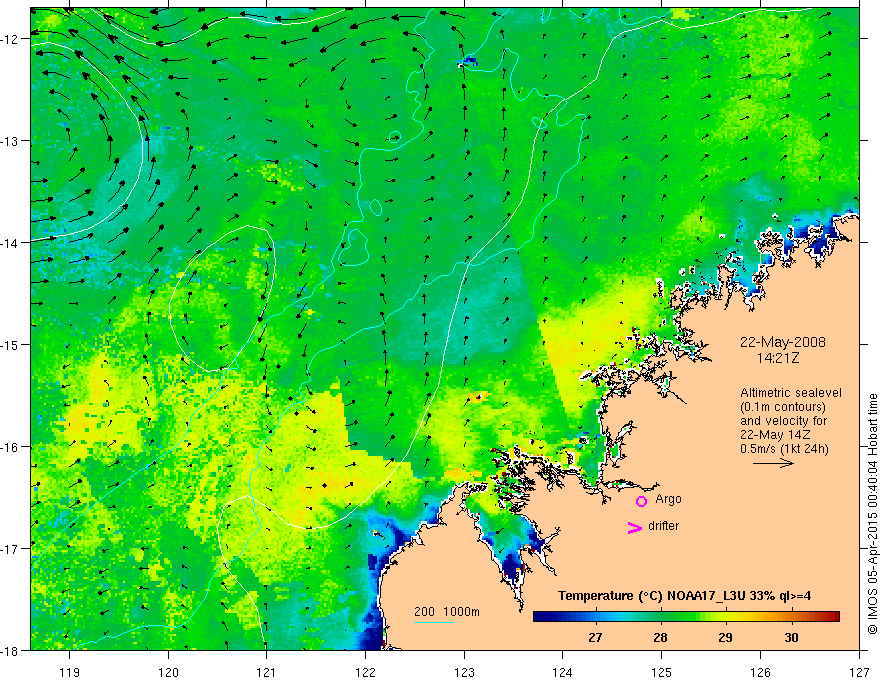Click longitude label '124' on bottom axis

coord(563,672)
